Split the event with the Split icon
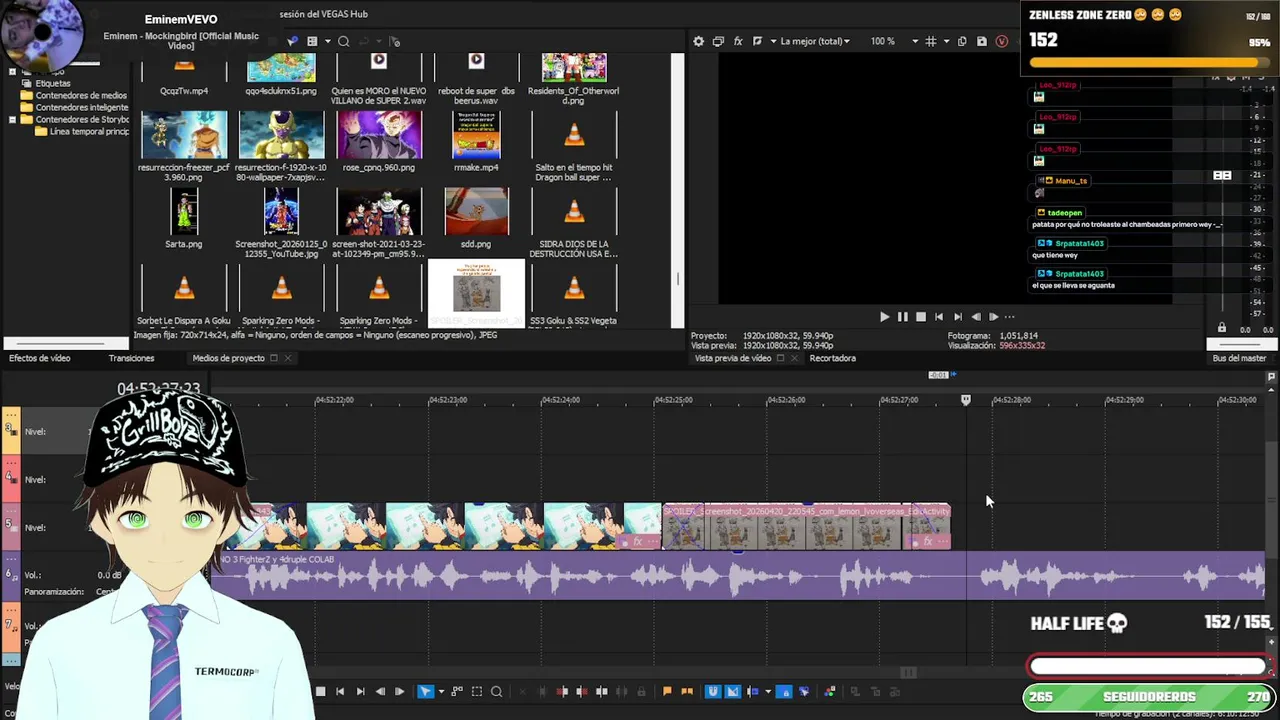 coord(601,691)
